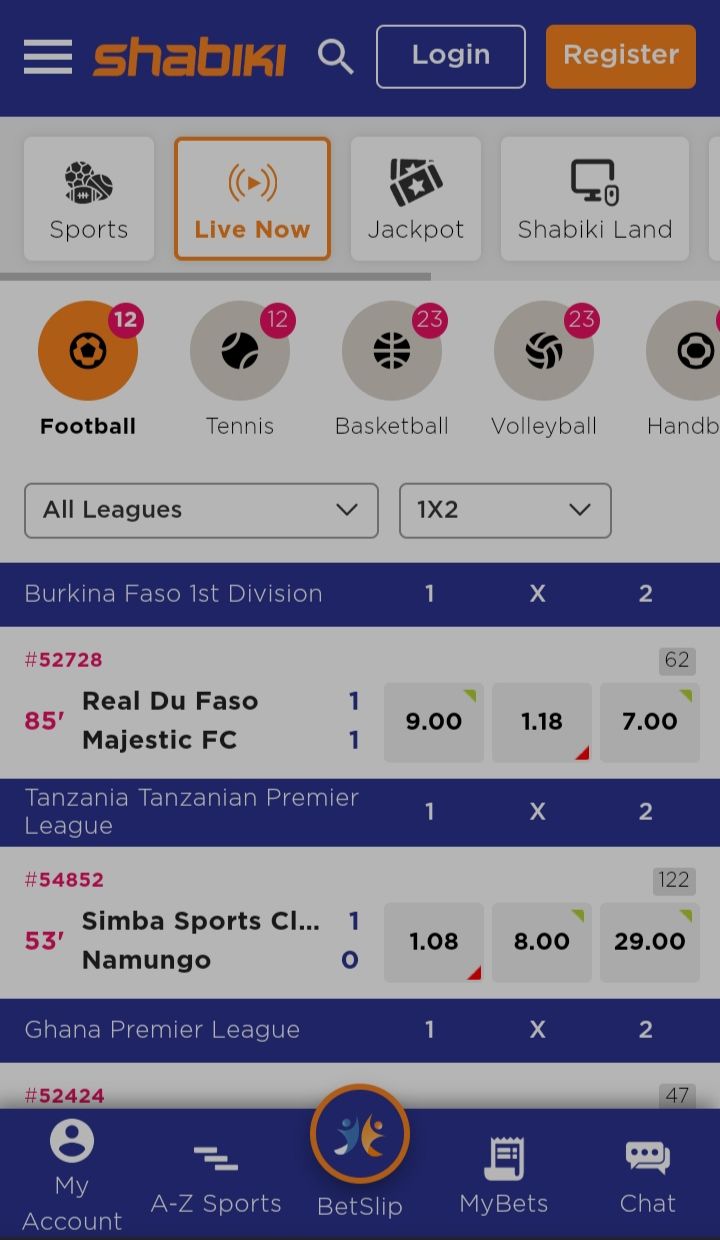The image size is (720, 1240).
Task: Tap the search magnifier icon
Action: [x=335, y=57]
